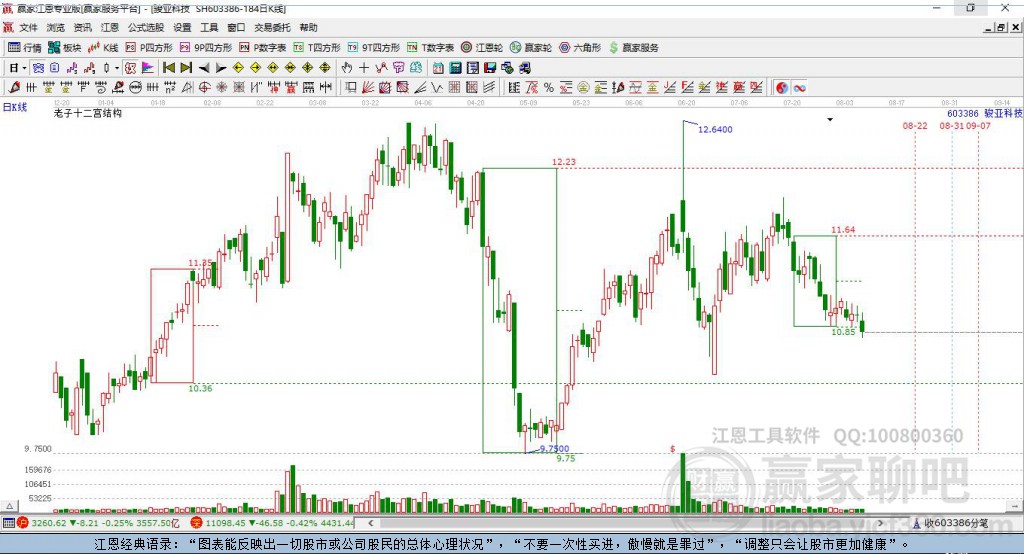Open the 9P四方形 tool
This screenshot has width=1024, height=554.
pyautogui.click(x=206, y=48)
